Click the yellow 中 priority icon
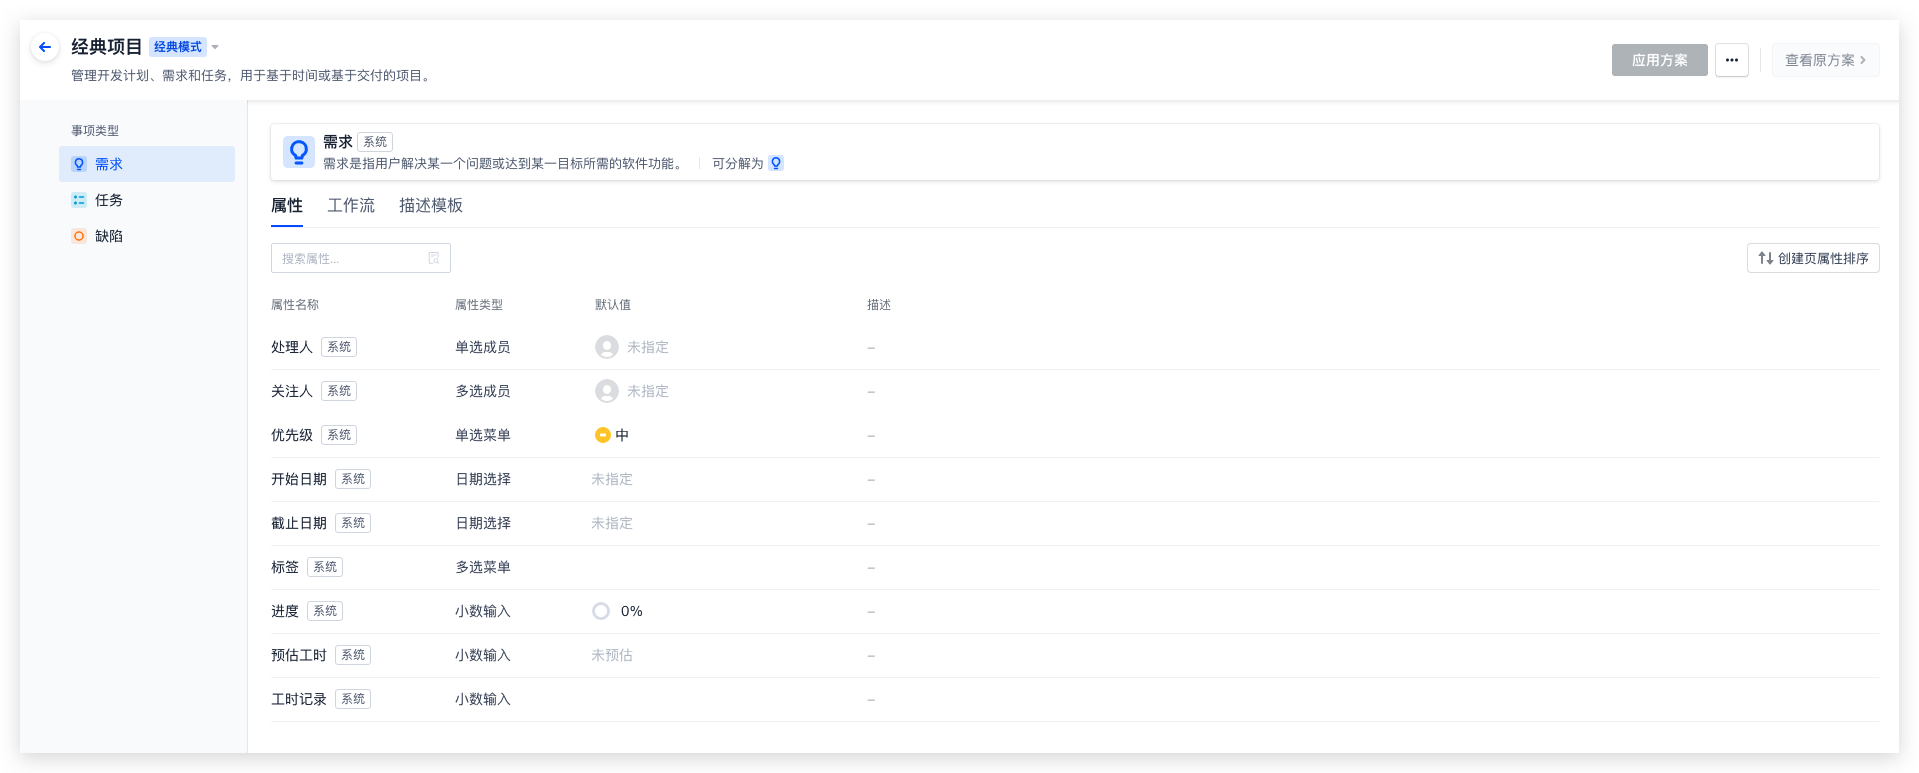The width and height of the screenshot is (1919, 773). click(x=603, y=435)
